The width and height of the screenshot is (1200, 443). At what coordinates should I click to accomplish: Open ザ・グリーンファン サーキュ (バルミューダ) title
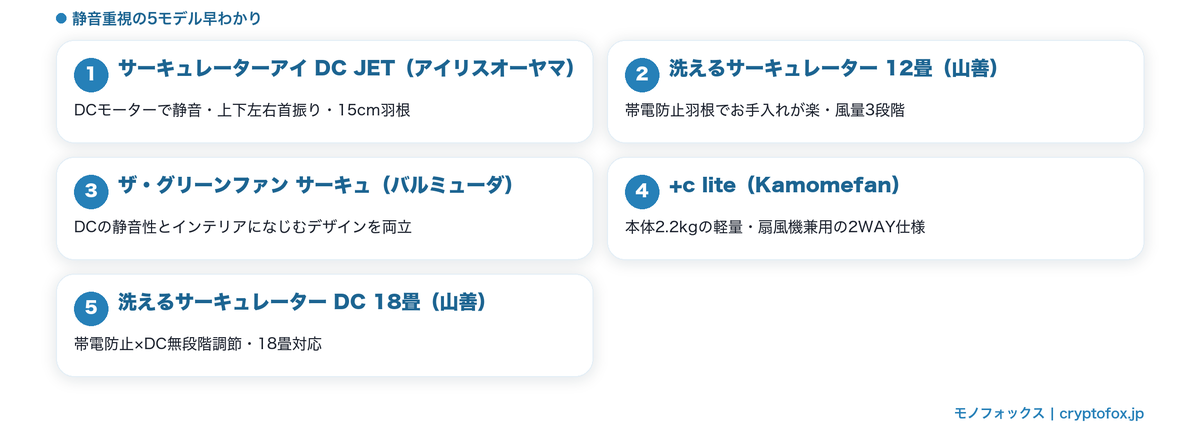point(316,186)
